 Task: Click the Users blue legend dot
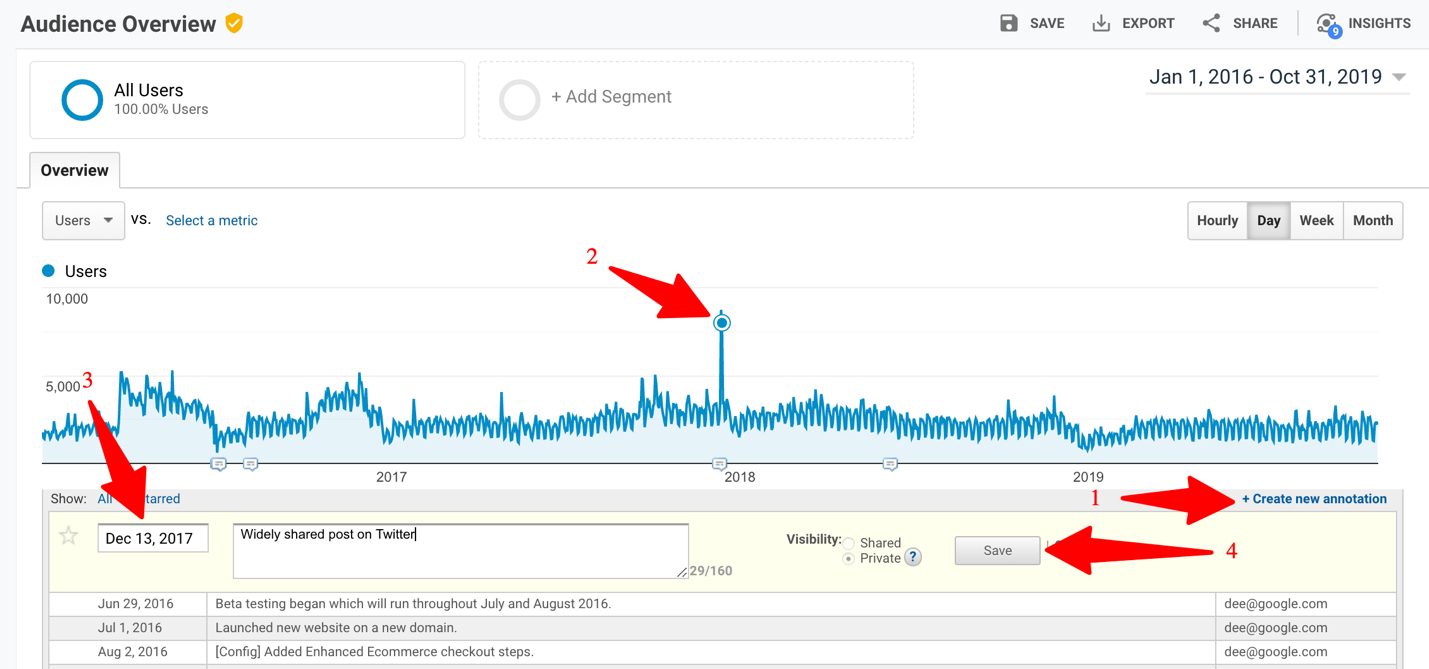[x=48, y=271]
